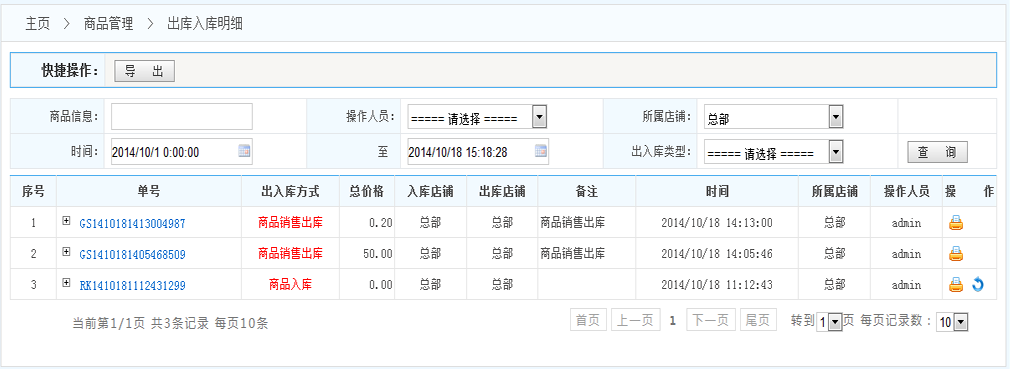Expand details of row RK1410181112431299

click(66, 283)
